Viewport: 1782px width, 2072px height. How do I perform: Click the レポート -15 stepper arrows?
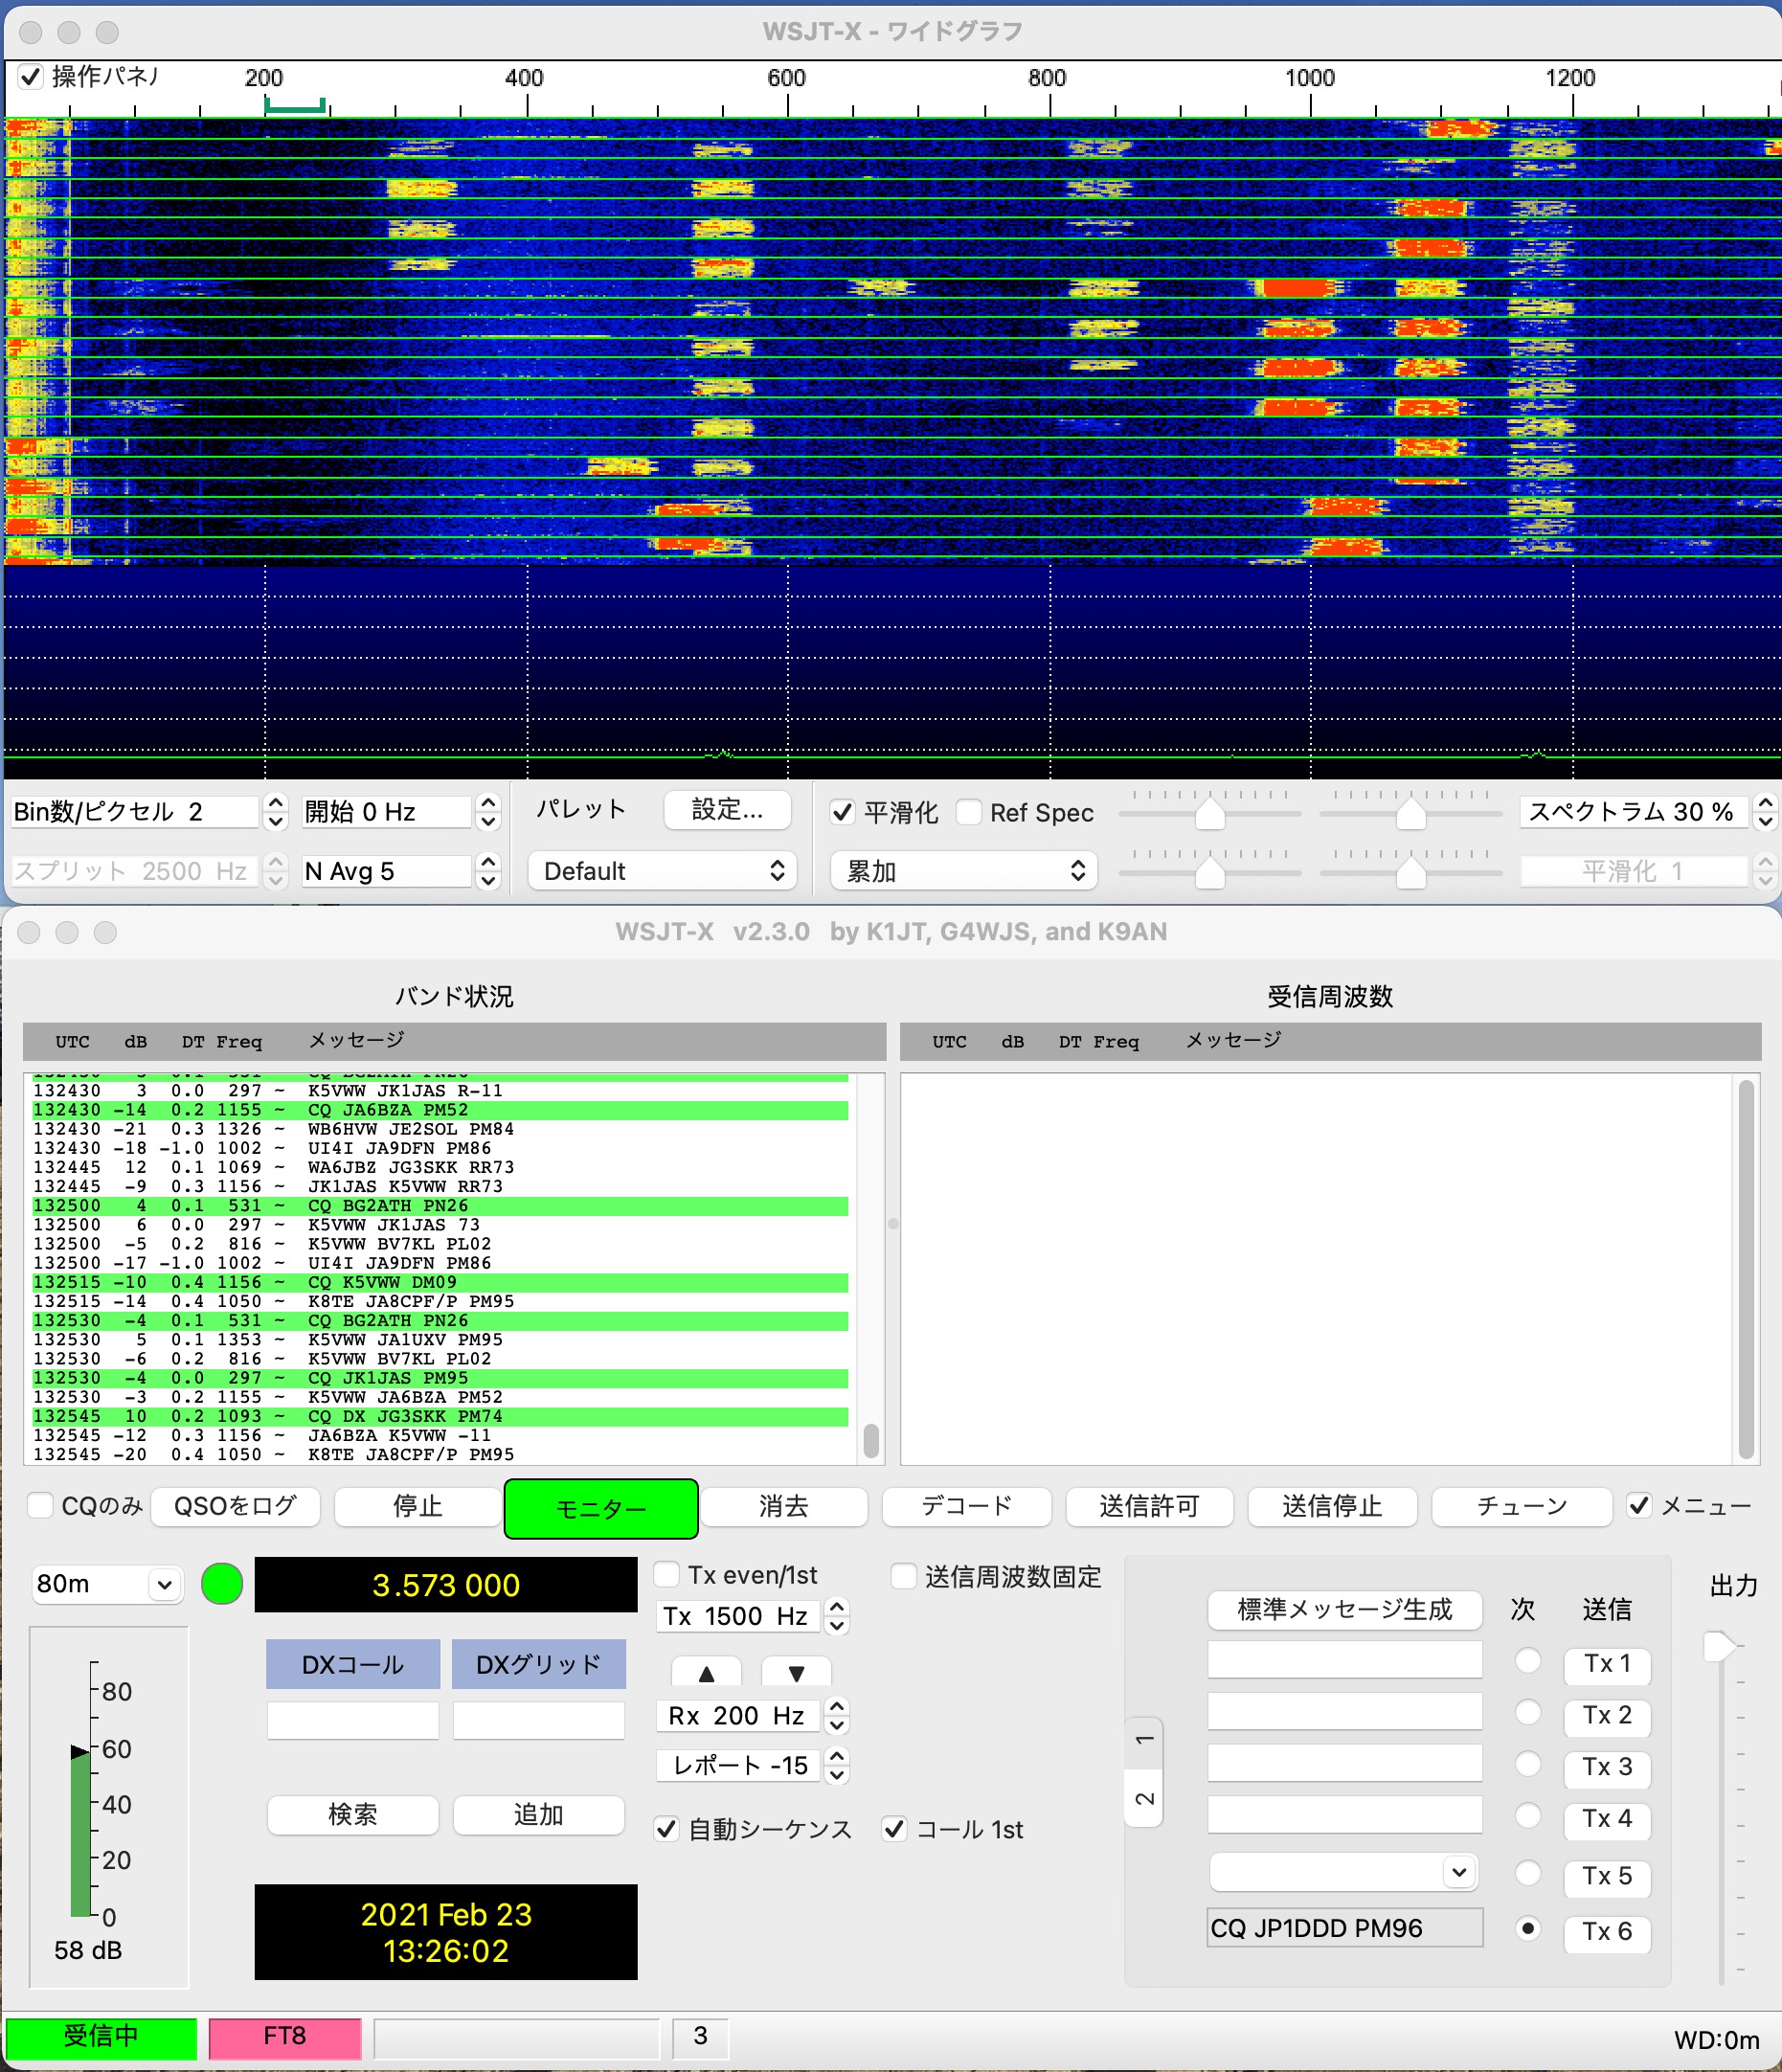(838, 1766)
